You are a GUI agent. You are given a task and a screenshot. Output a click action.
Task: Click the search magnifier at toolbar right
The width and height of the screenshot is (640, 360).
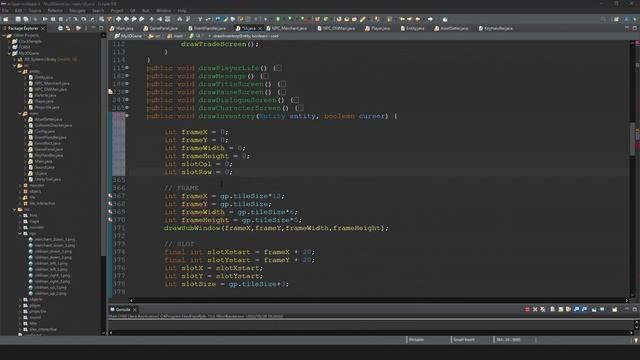click(603, 19)
